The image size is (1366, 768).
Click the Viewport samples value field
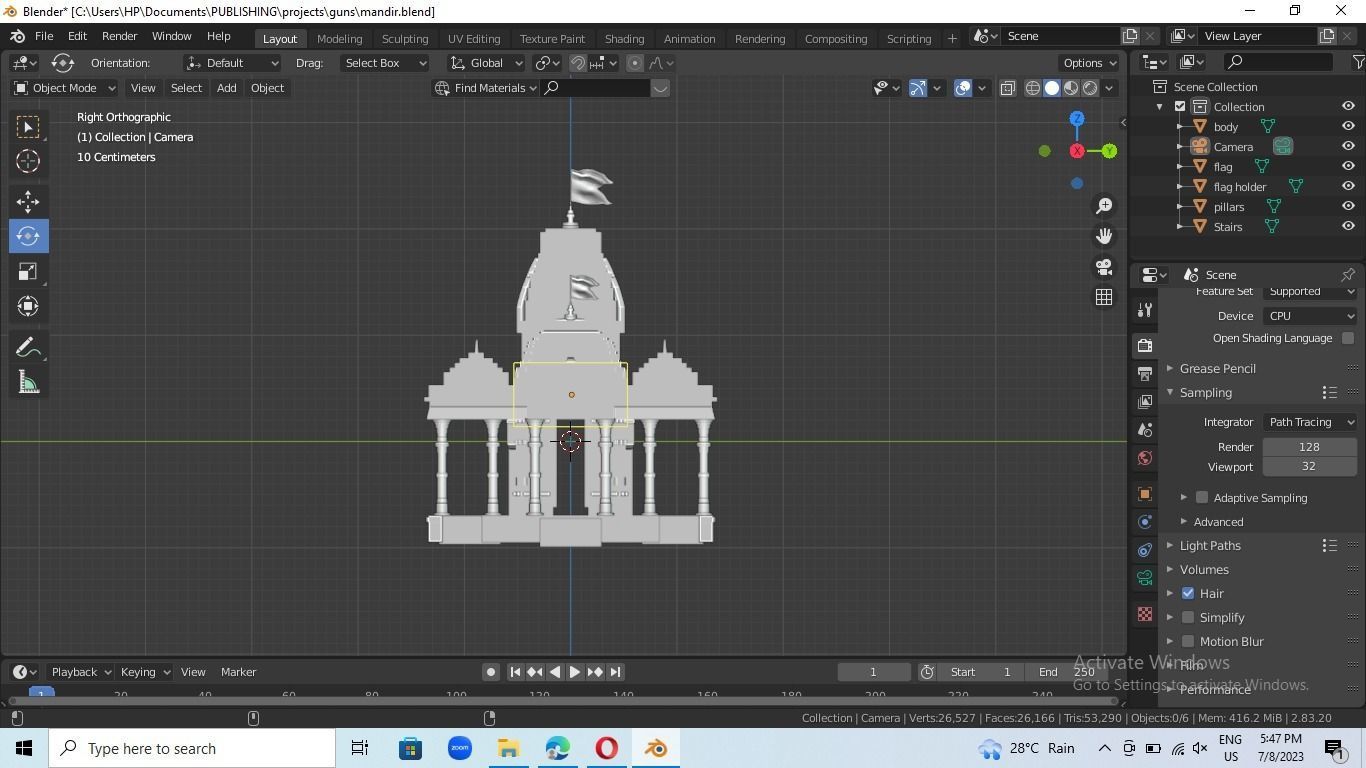(1310, 466)
